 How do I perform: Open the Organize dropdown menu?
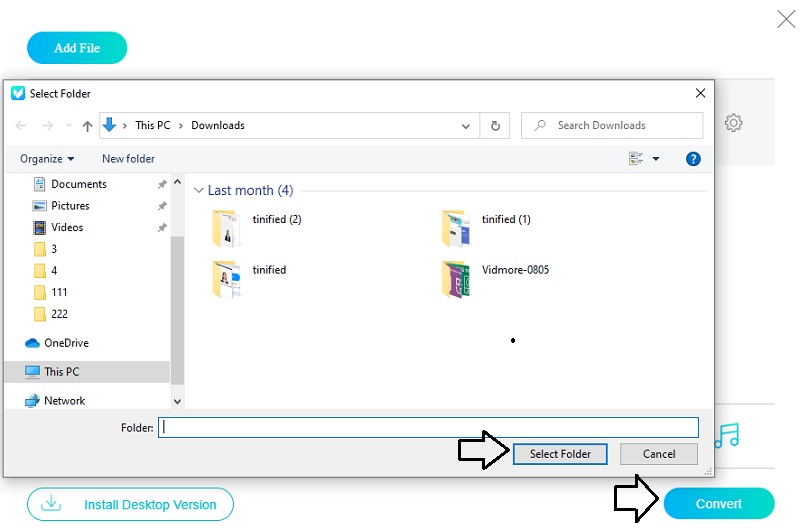click(47, 159)
